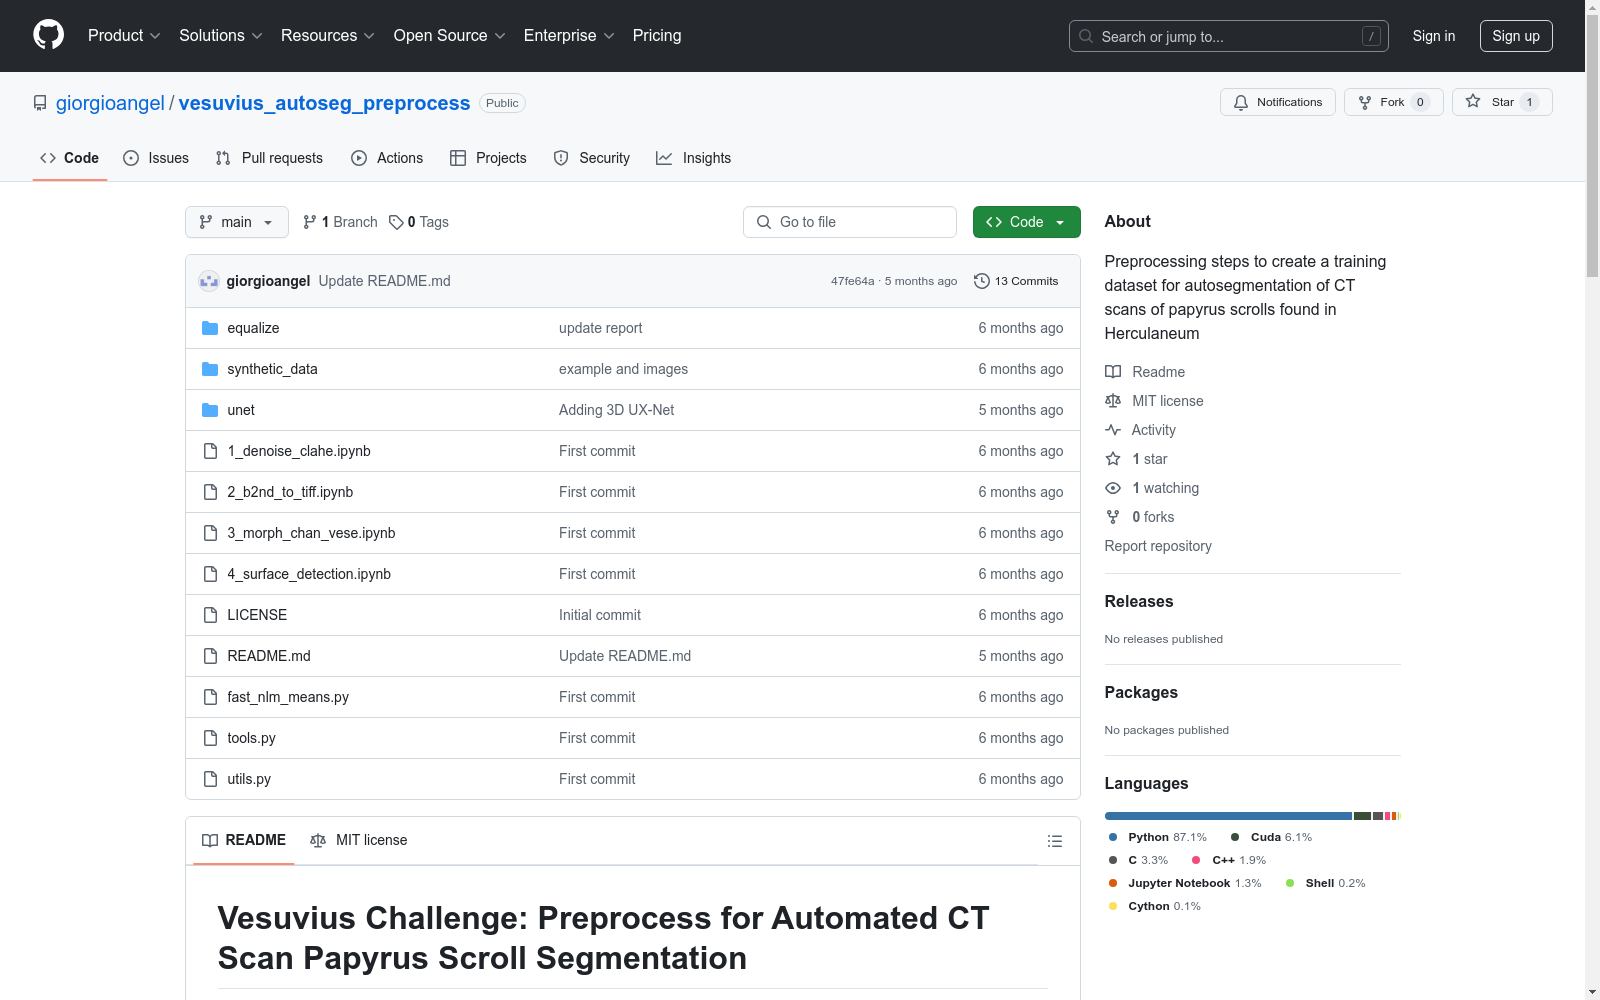Switch to the Issues tab

point(156,158)
